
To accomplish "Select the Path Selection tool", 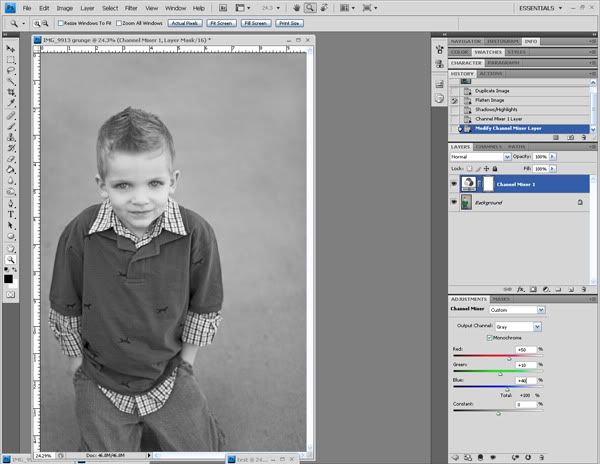I will (10, 225).
